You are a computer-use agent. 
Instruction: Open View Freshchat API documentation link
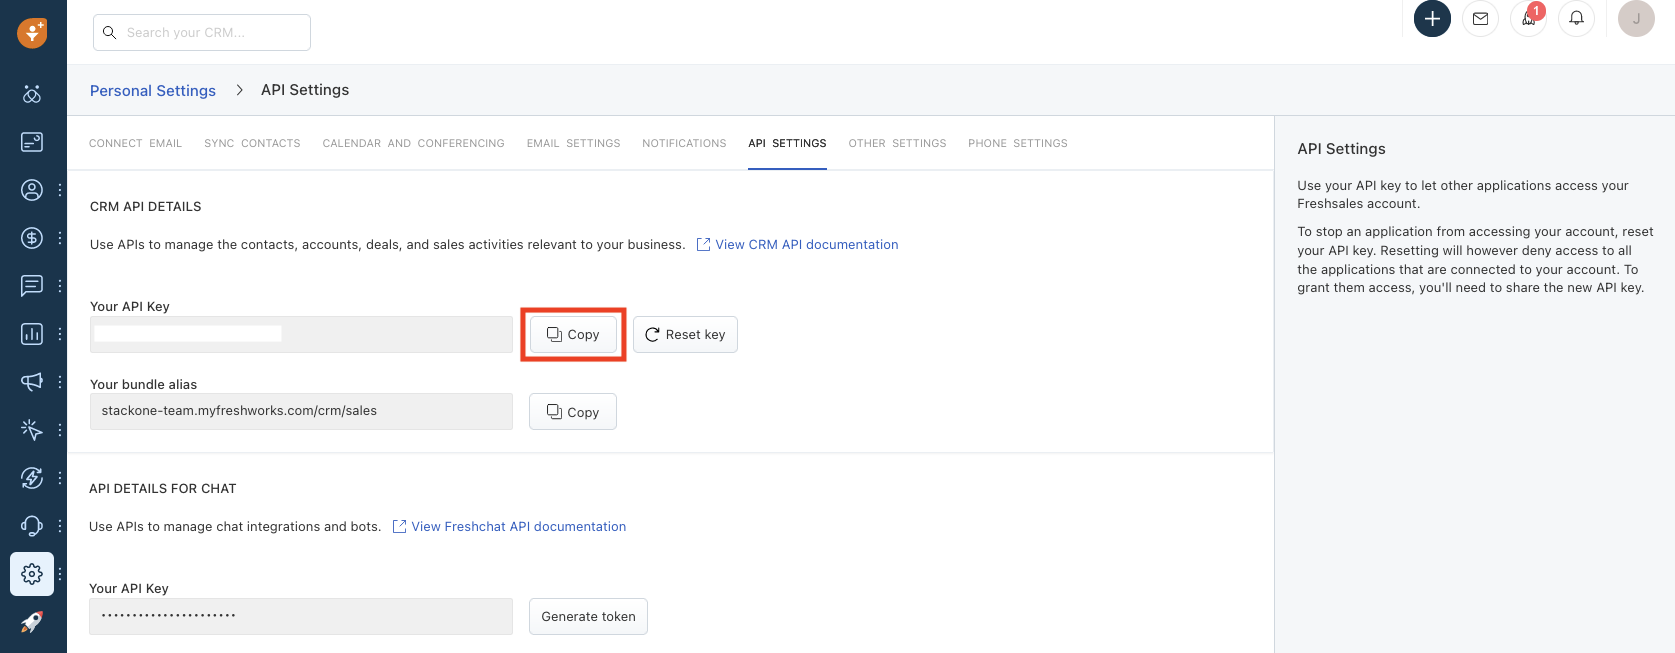(x=519, y=527)
